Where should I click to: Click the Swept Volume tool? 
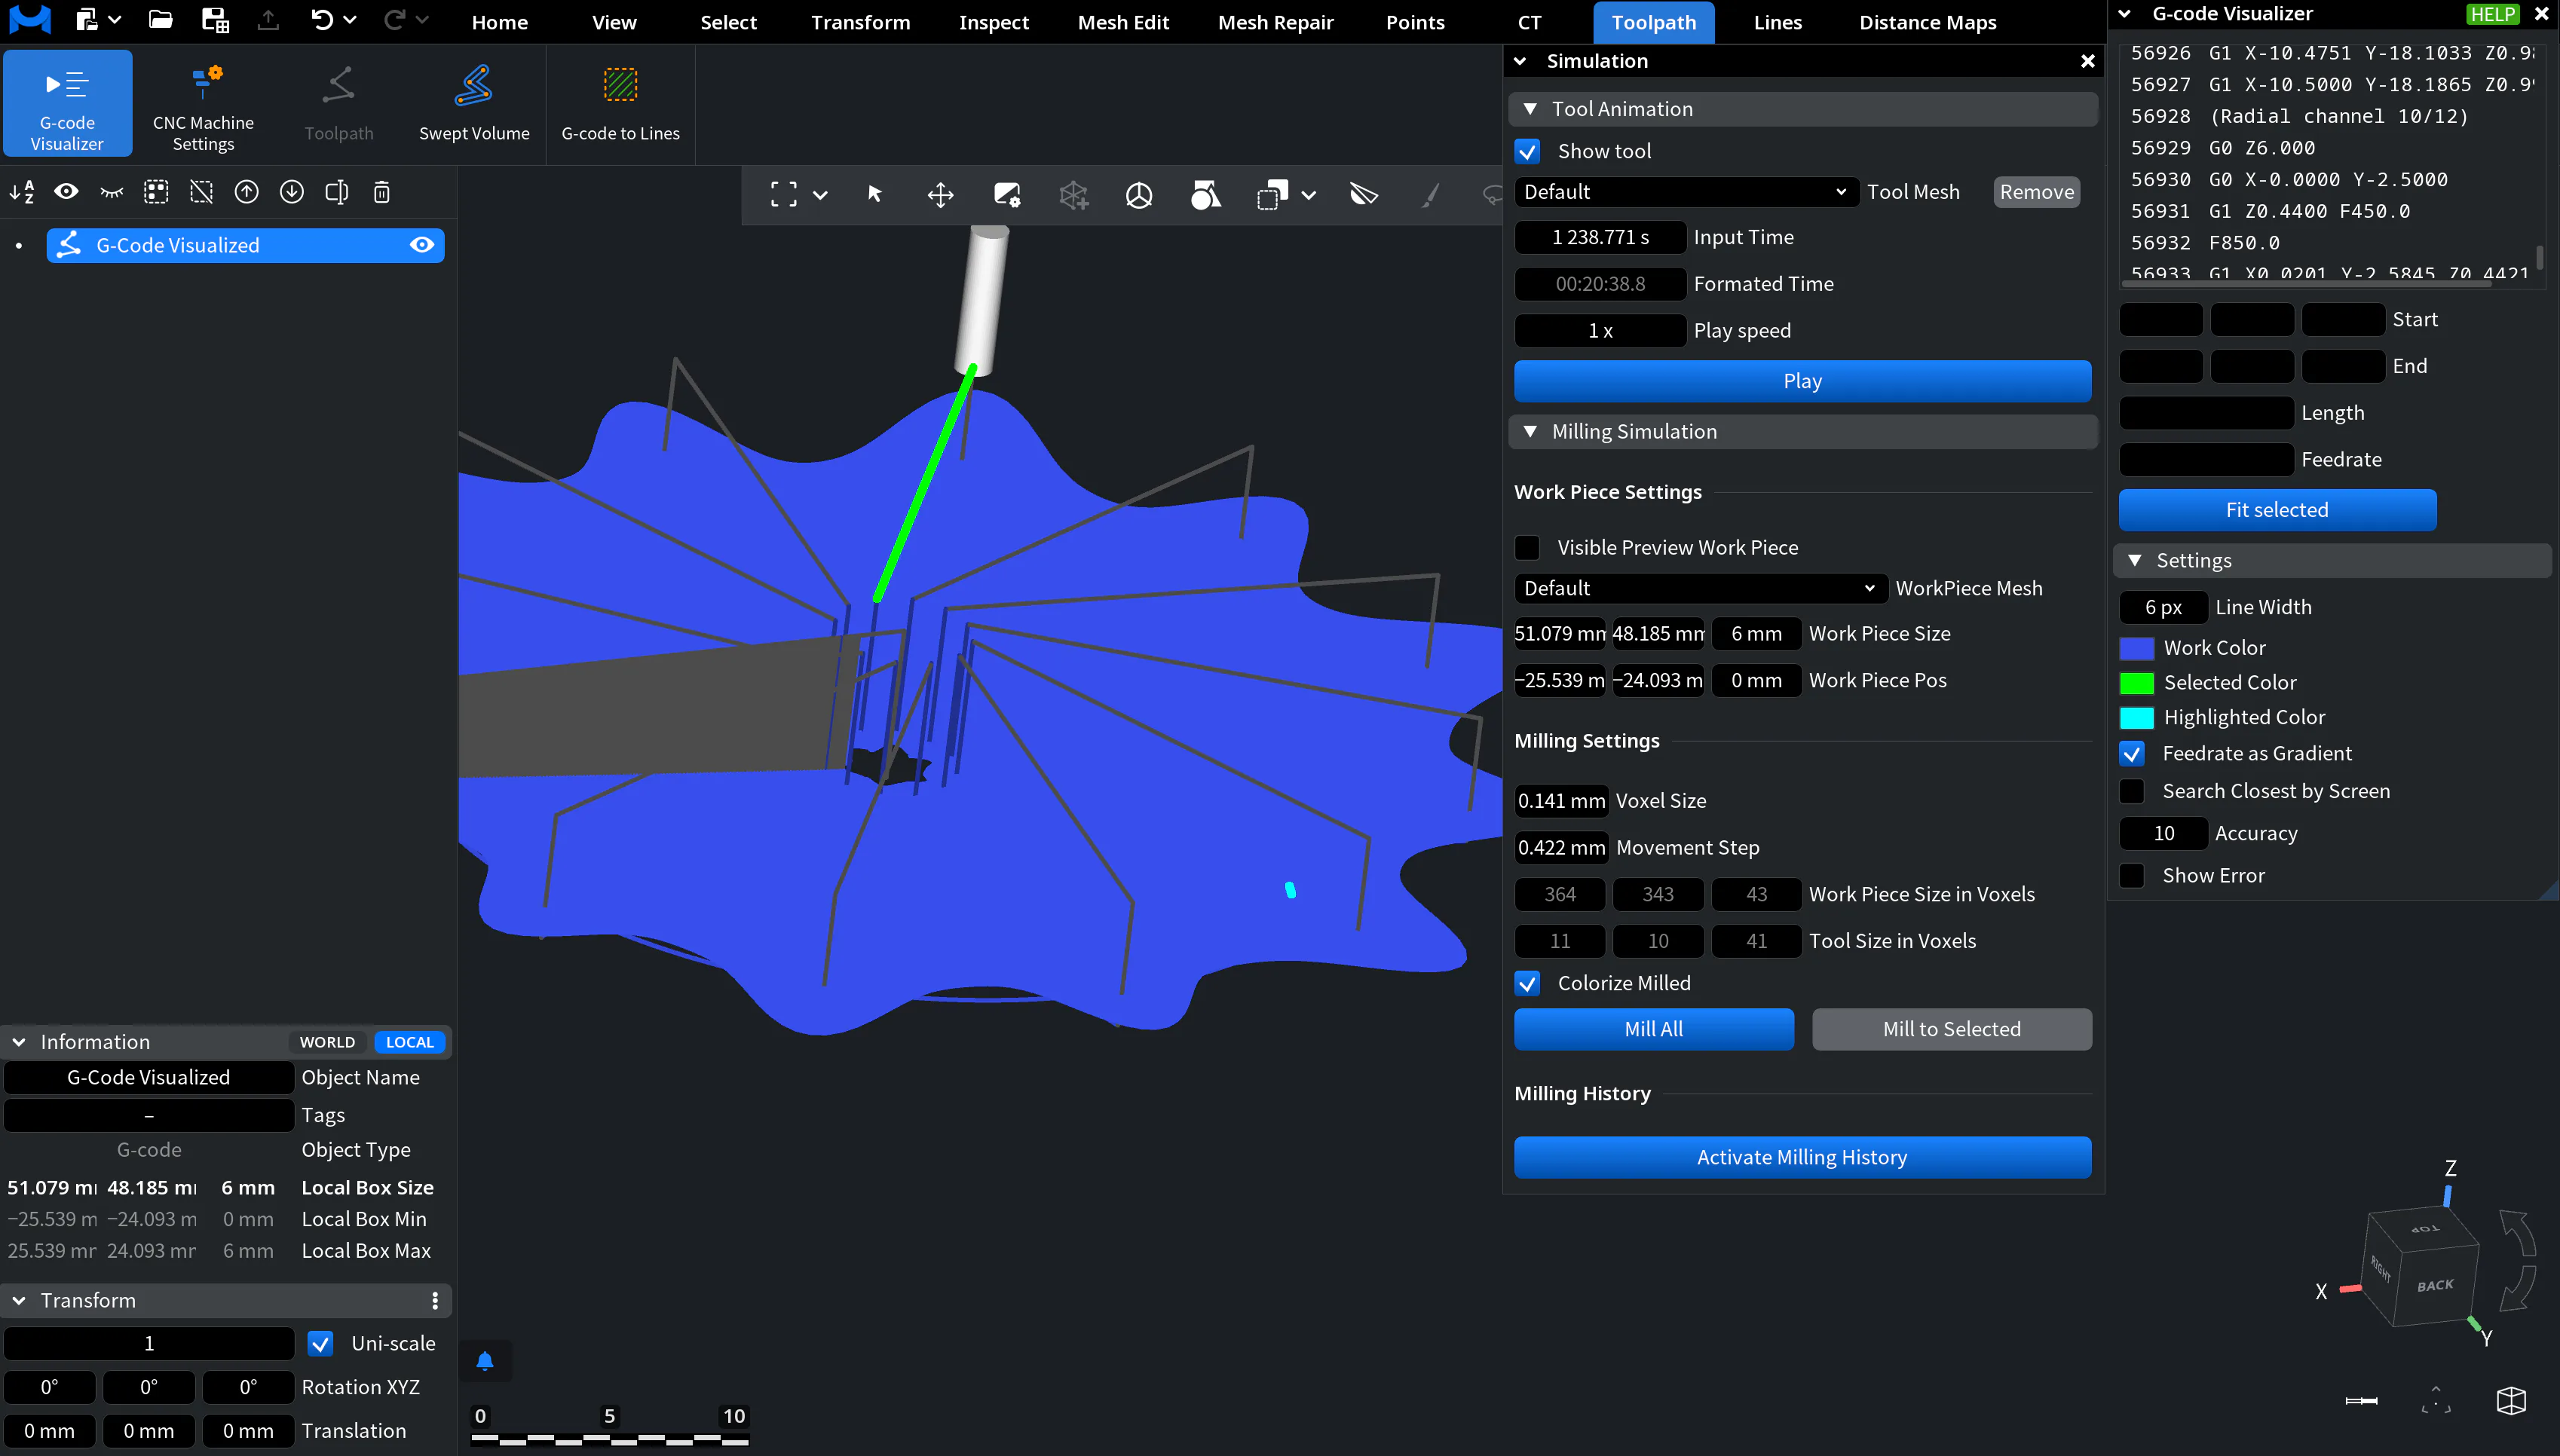474,103
